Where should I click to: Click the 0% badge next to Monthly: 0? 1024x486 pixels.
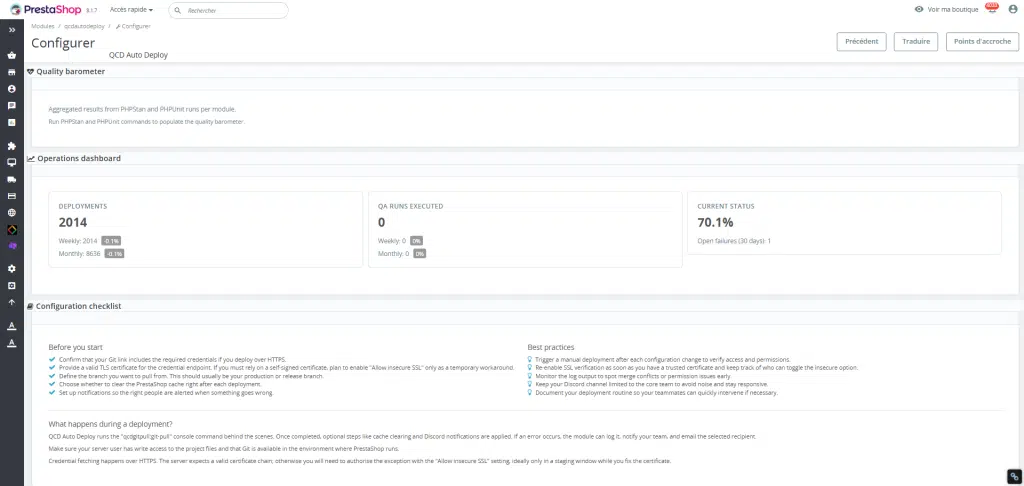point(419,253)
